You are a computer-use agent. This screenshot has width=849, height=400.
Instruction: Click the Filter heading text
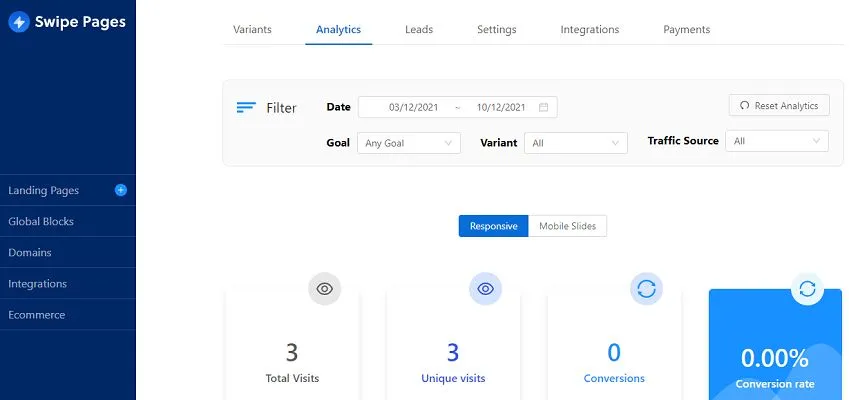[x=282, y=108]
